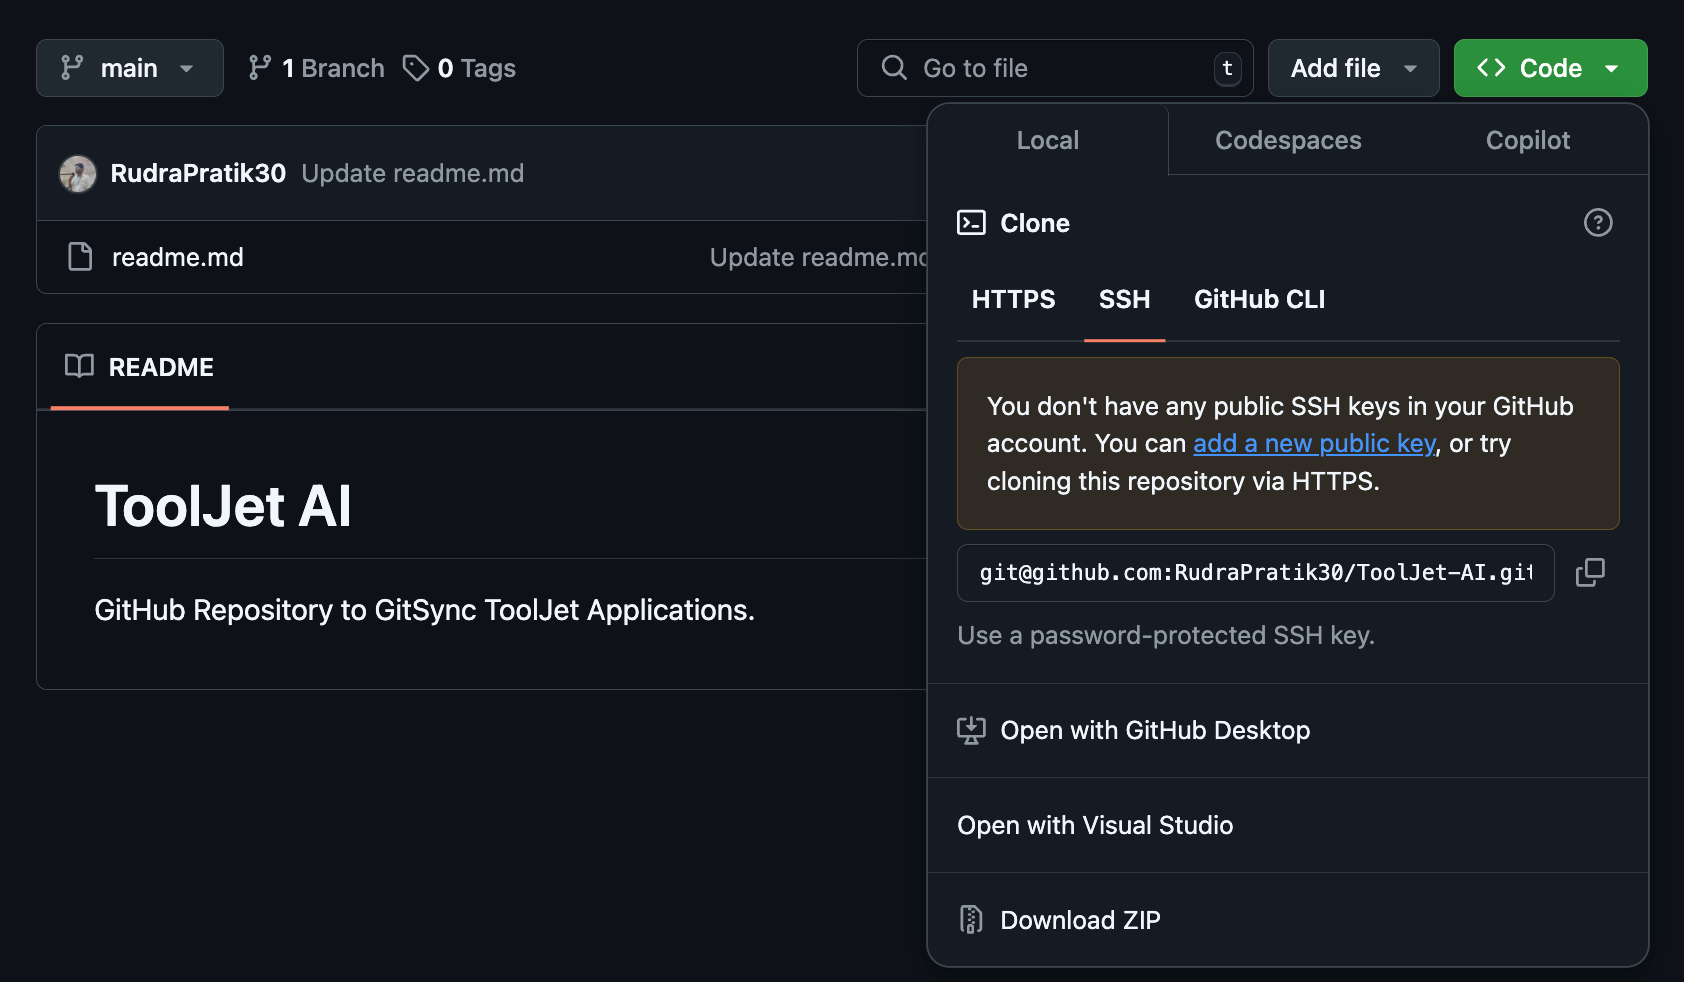Expand the main branch selector

129,67
